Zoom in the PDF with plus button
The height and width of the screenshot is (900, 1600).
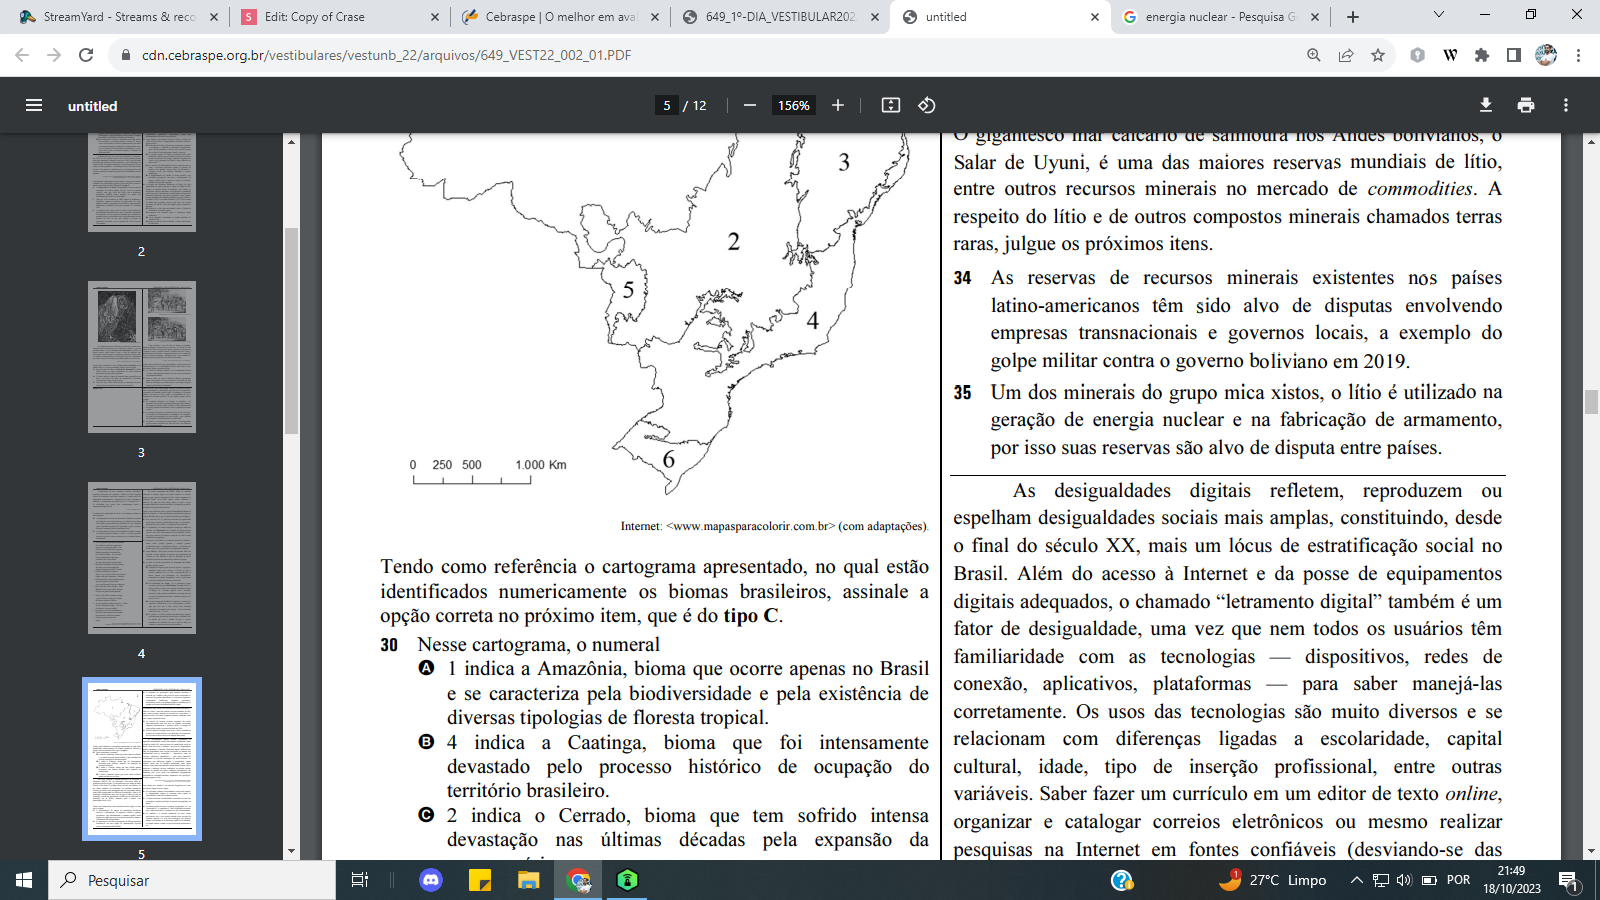point(838,105)
